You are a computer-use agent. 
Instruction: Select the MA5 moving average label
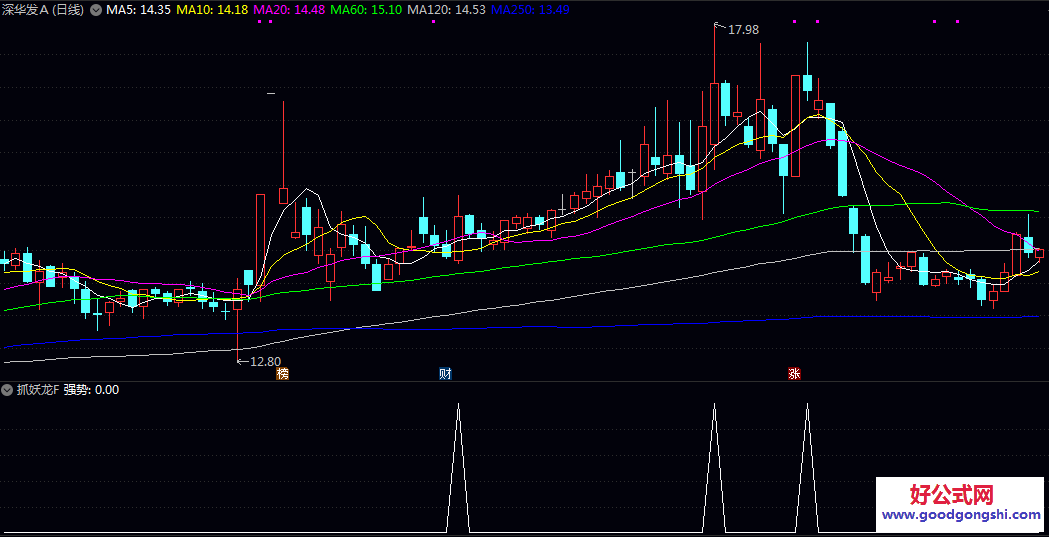coord(139,10)
